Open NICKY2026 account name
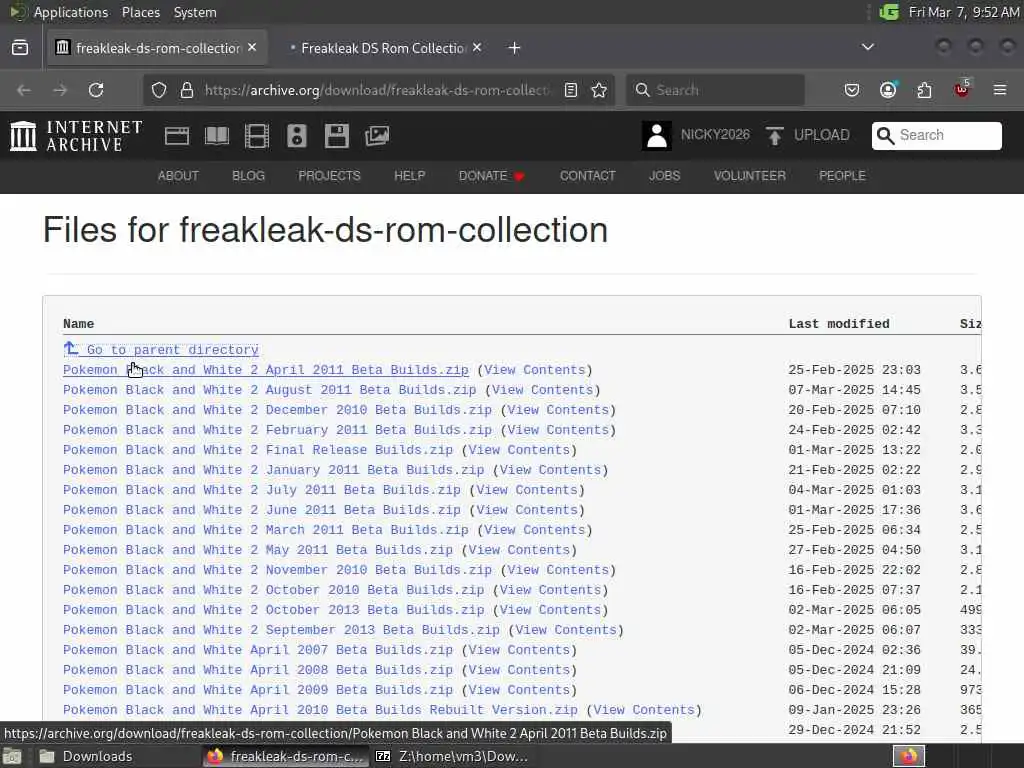The height and width of the screenshot is (768, 1024). click(x=715, y=135)
